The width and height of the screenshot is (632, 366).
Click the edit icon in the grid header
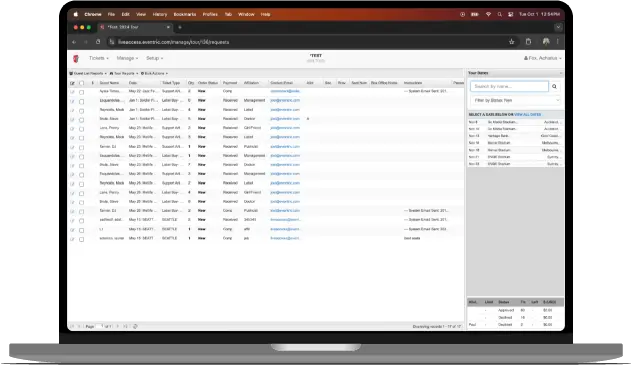point(72,83)
